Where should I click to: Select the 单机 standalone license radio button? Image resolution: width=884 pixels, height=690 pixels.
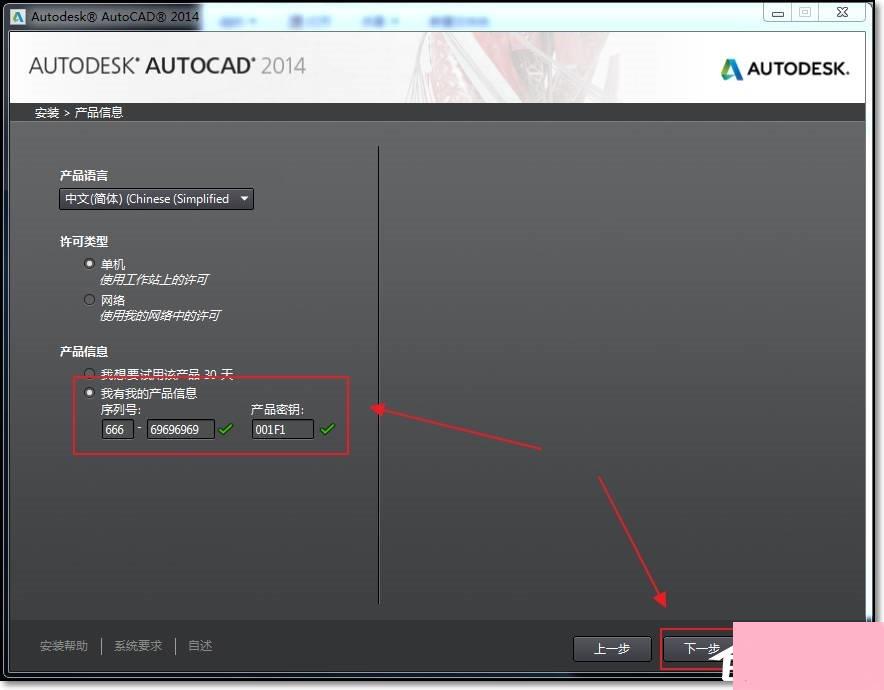coord(89,263)
